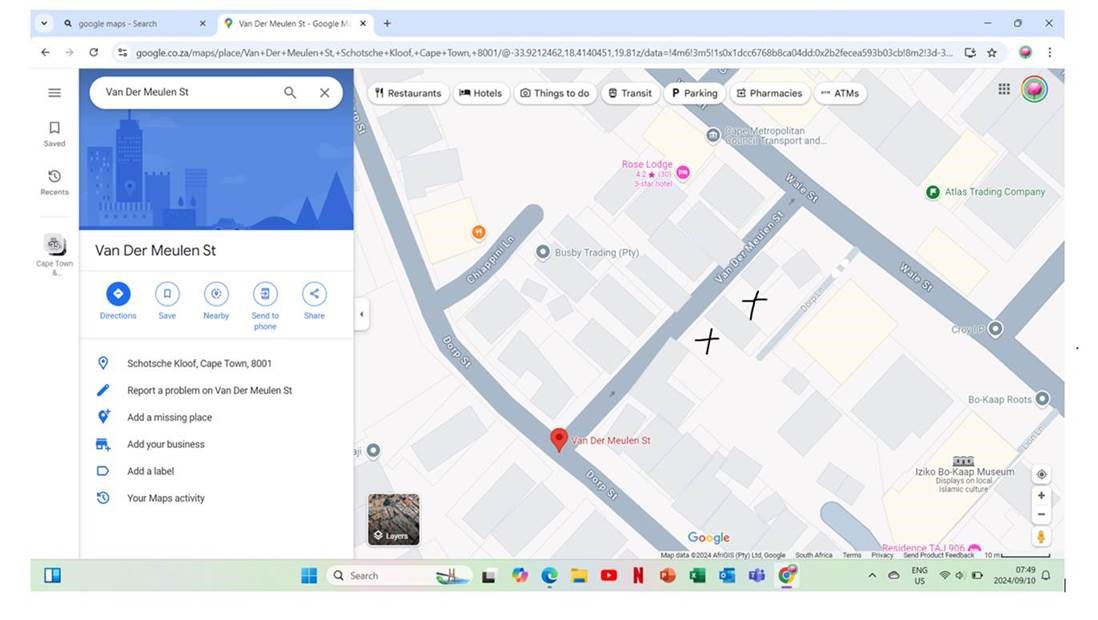Open Excel from the taskbar
The height and width of the screenshot is (620, 1098).
(x=697, y=575)
